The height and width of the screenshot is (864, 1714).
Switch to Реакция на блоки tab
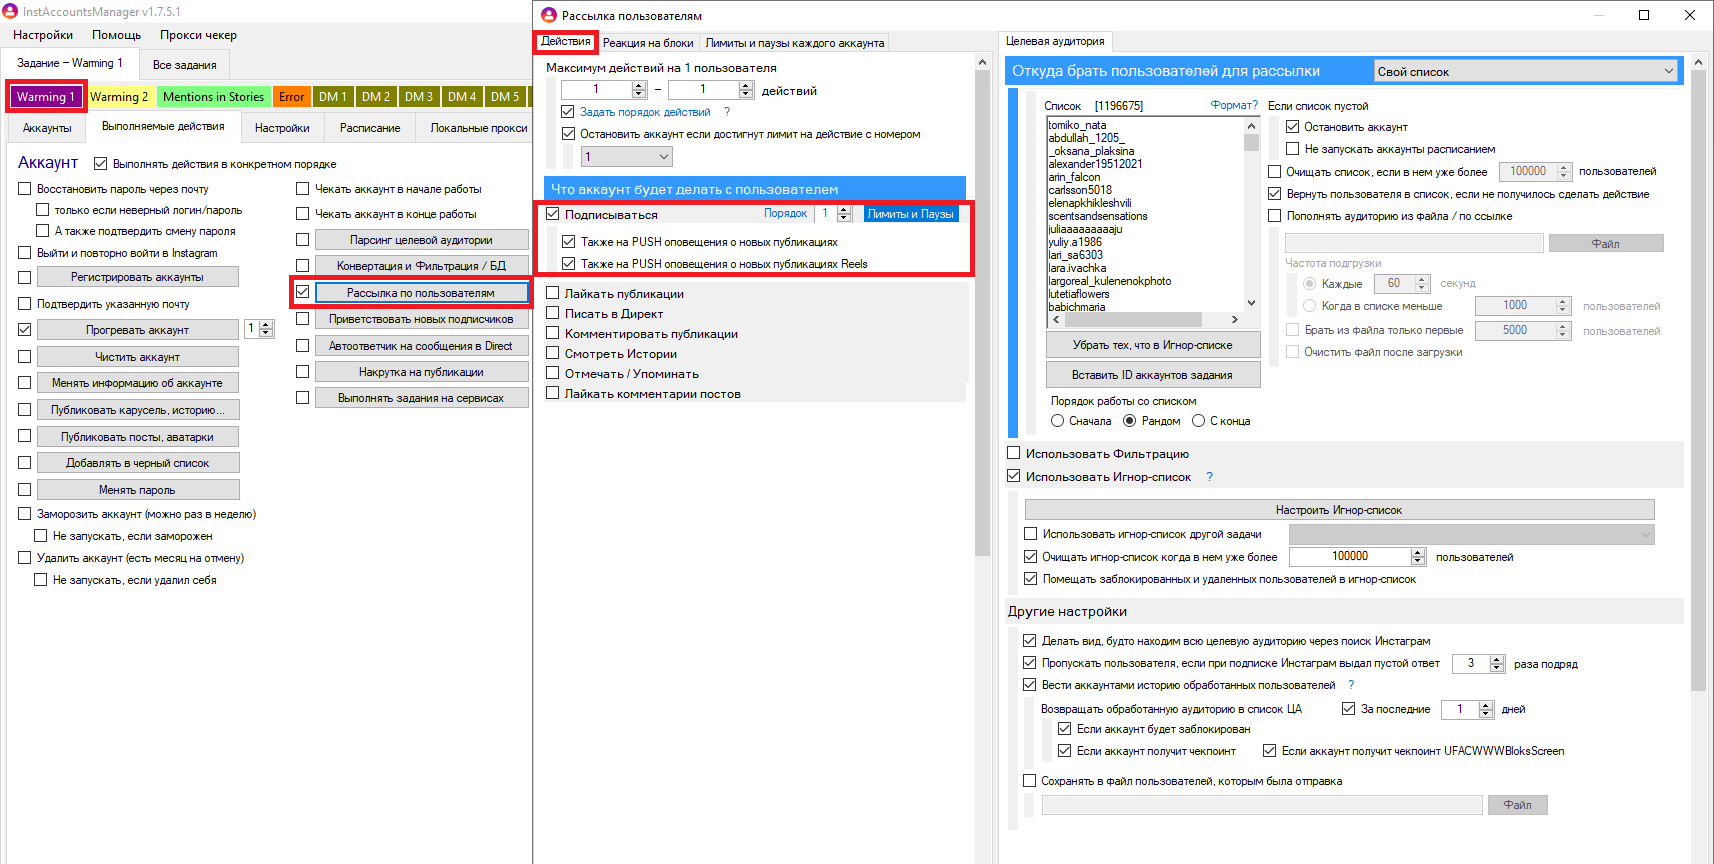coord(648,43)
